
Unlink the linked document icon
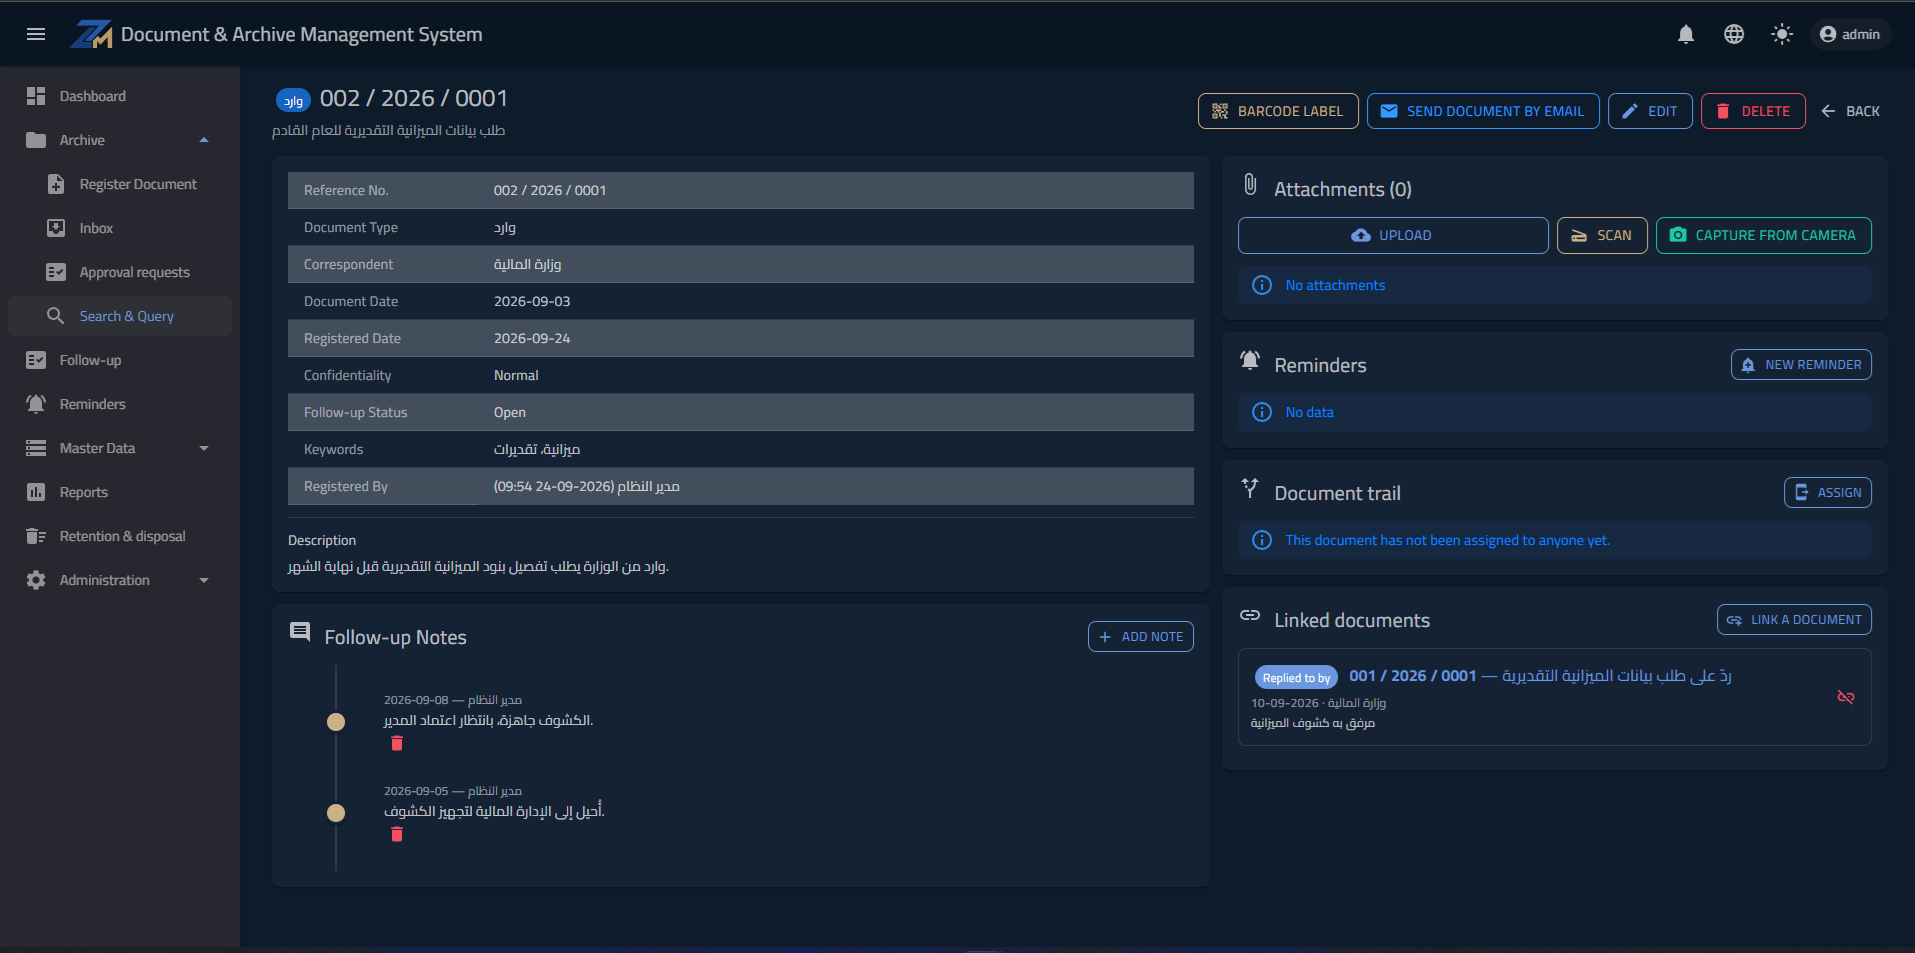1846,697
